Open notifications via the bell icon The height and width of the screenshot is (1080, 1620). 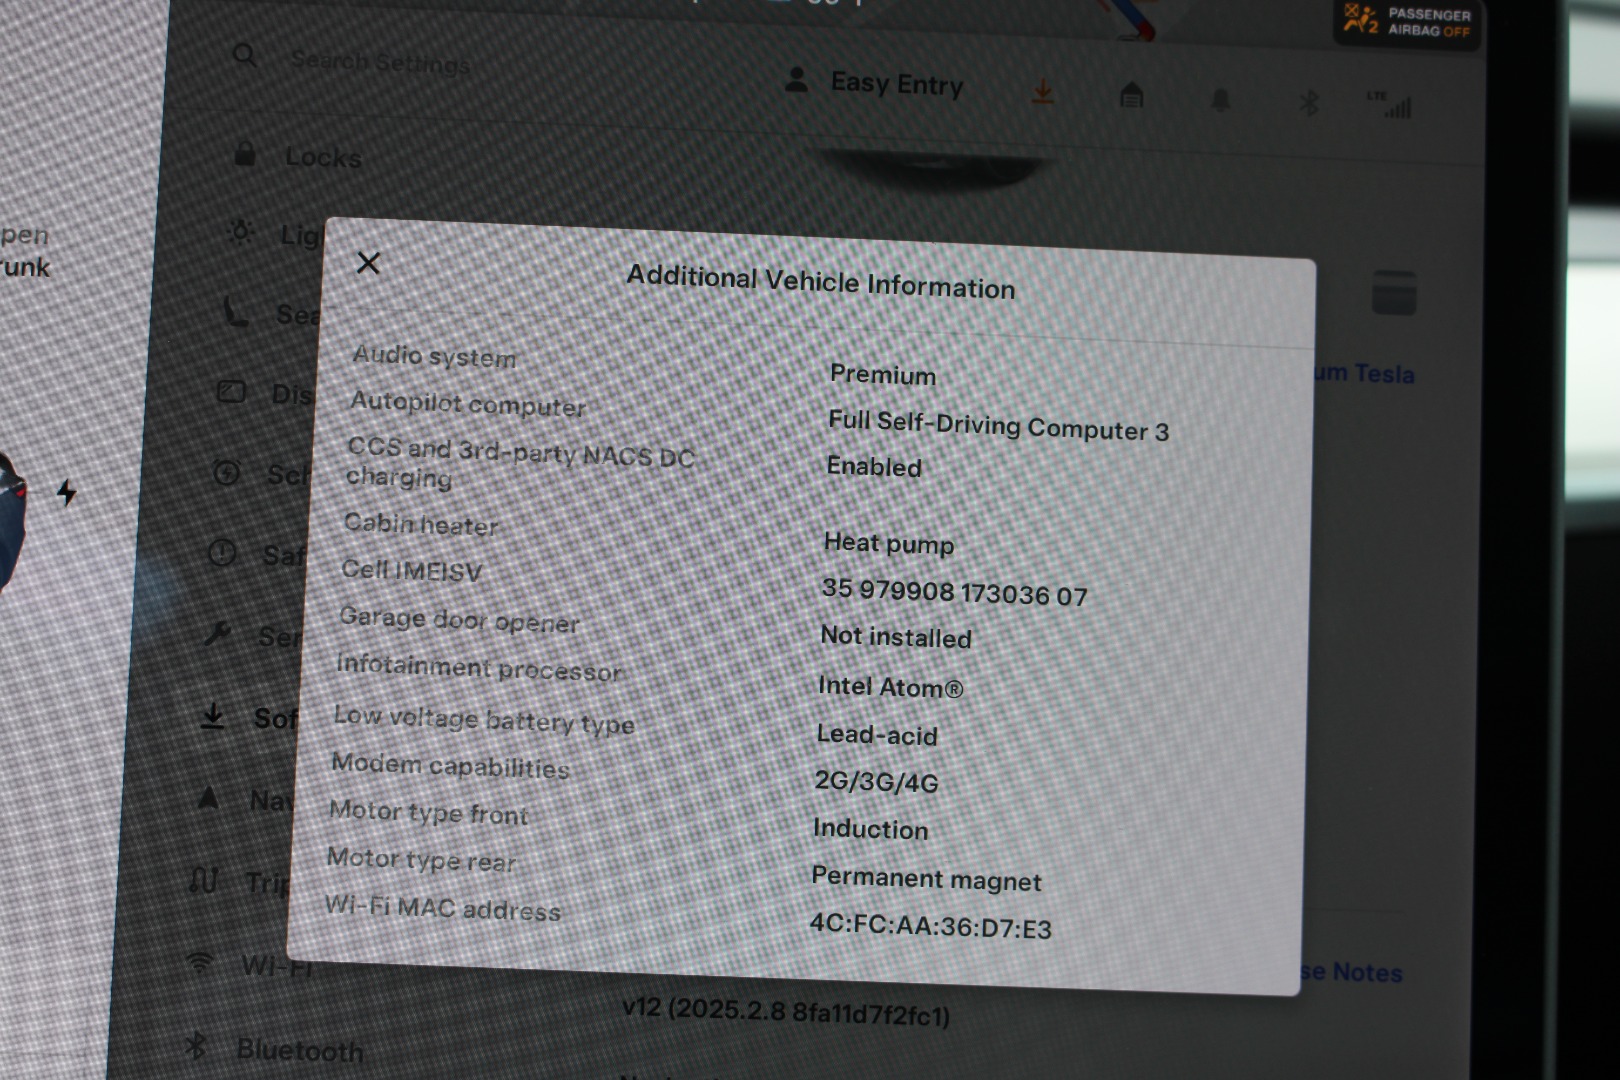pyautogui.click(x=1220, y=100)
